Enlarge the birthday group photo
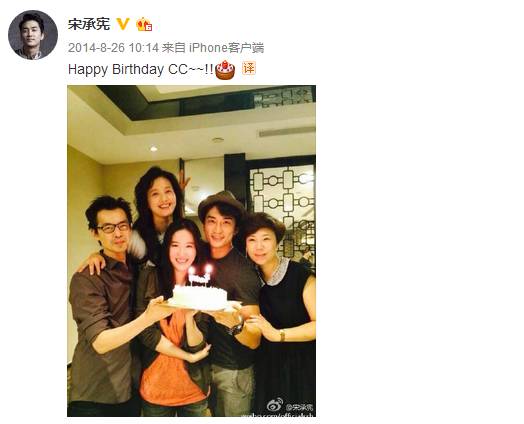This screenshot has height=424, width=524. [191, 251]
